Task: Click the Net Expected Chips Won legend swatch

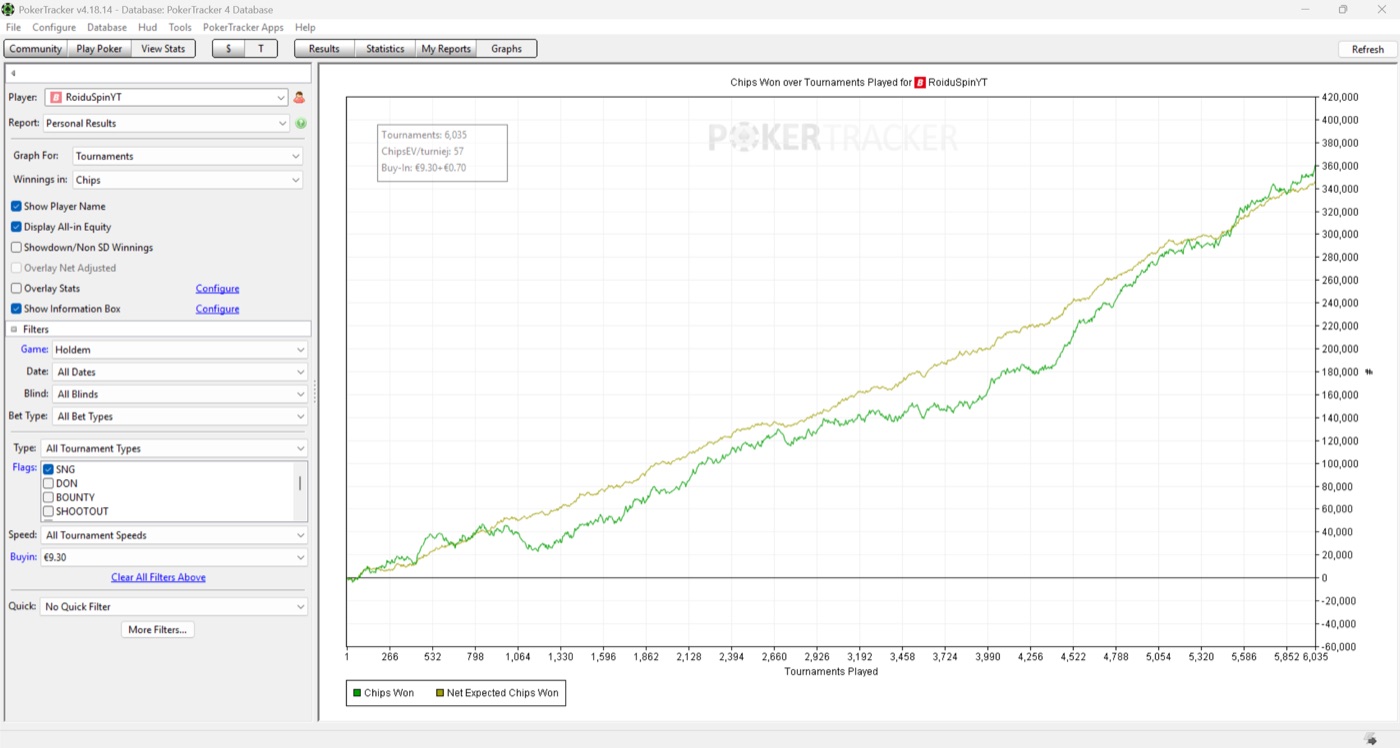Action: (x=440, y=693)
